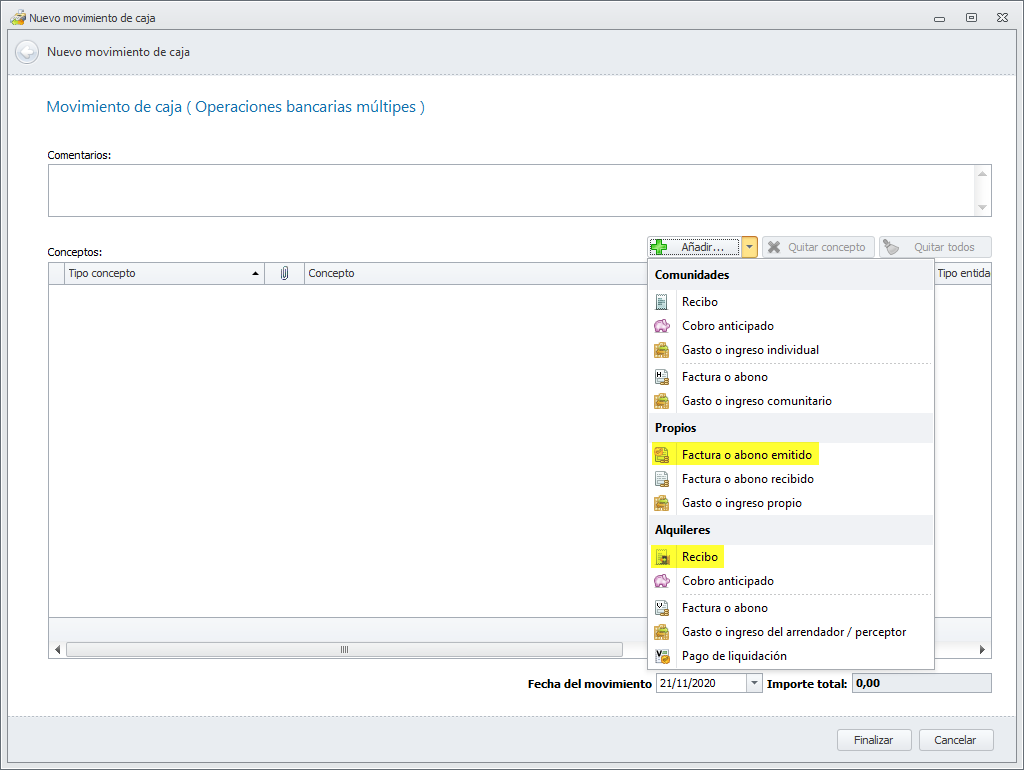Click inside the Comentarios text box
The image size is (1024, 770).
pyautogui.click(x=511, y=191)
